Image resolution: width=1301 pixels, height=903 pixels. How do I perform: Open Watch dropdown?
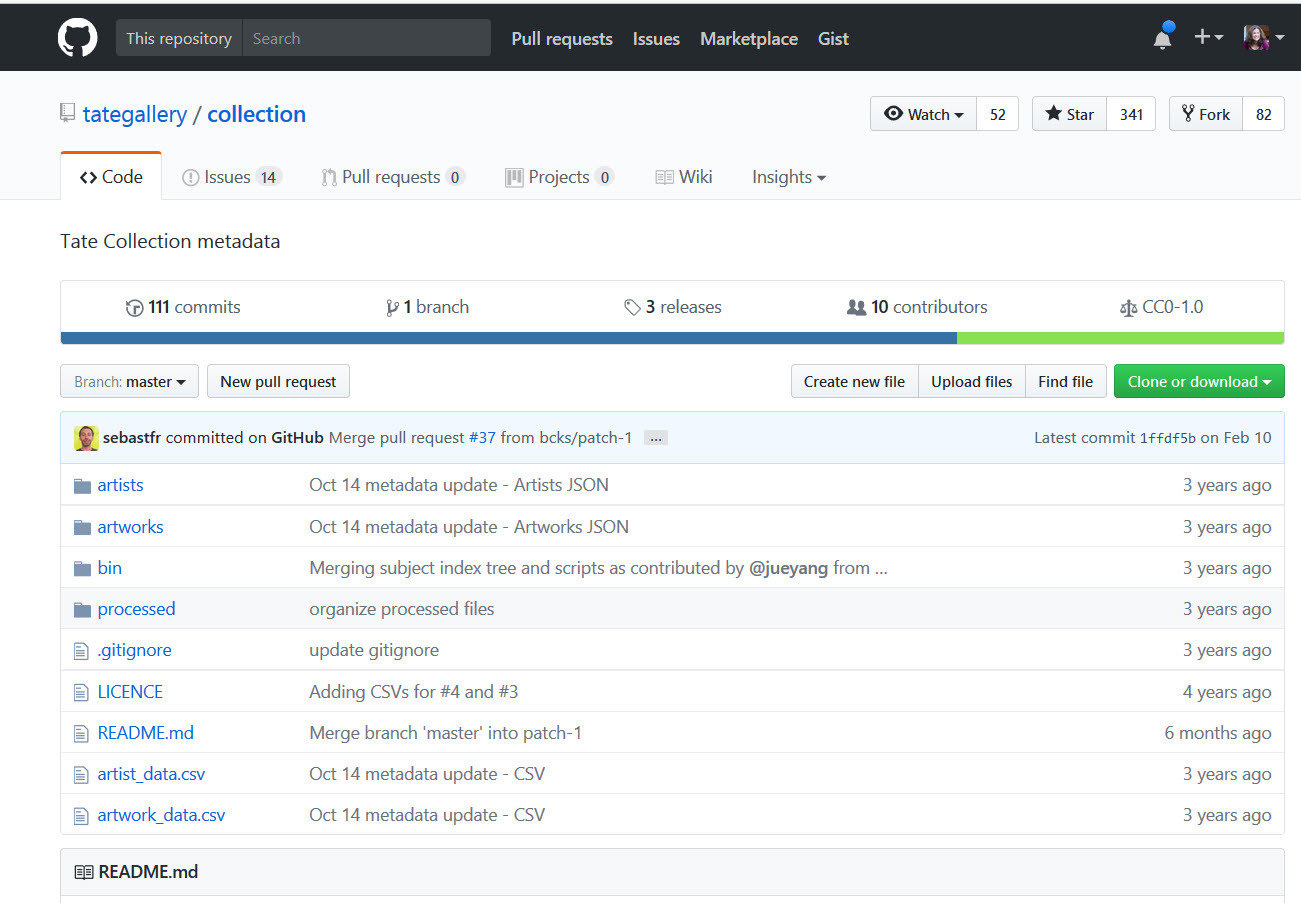(923, 114)
